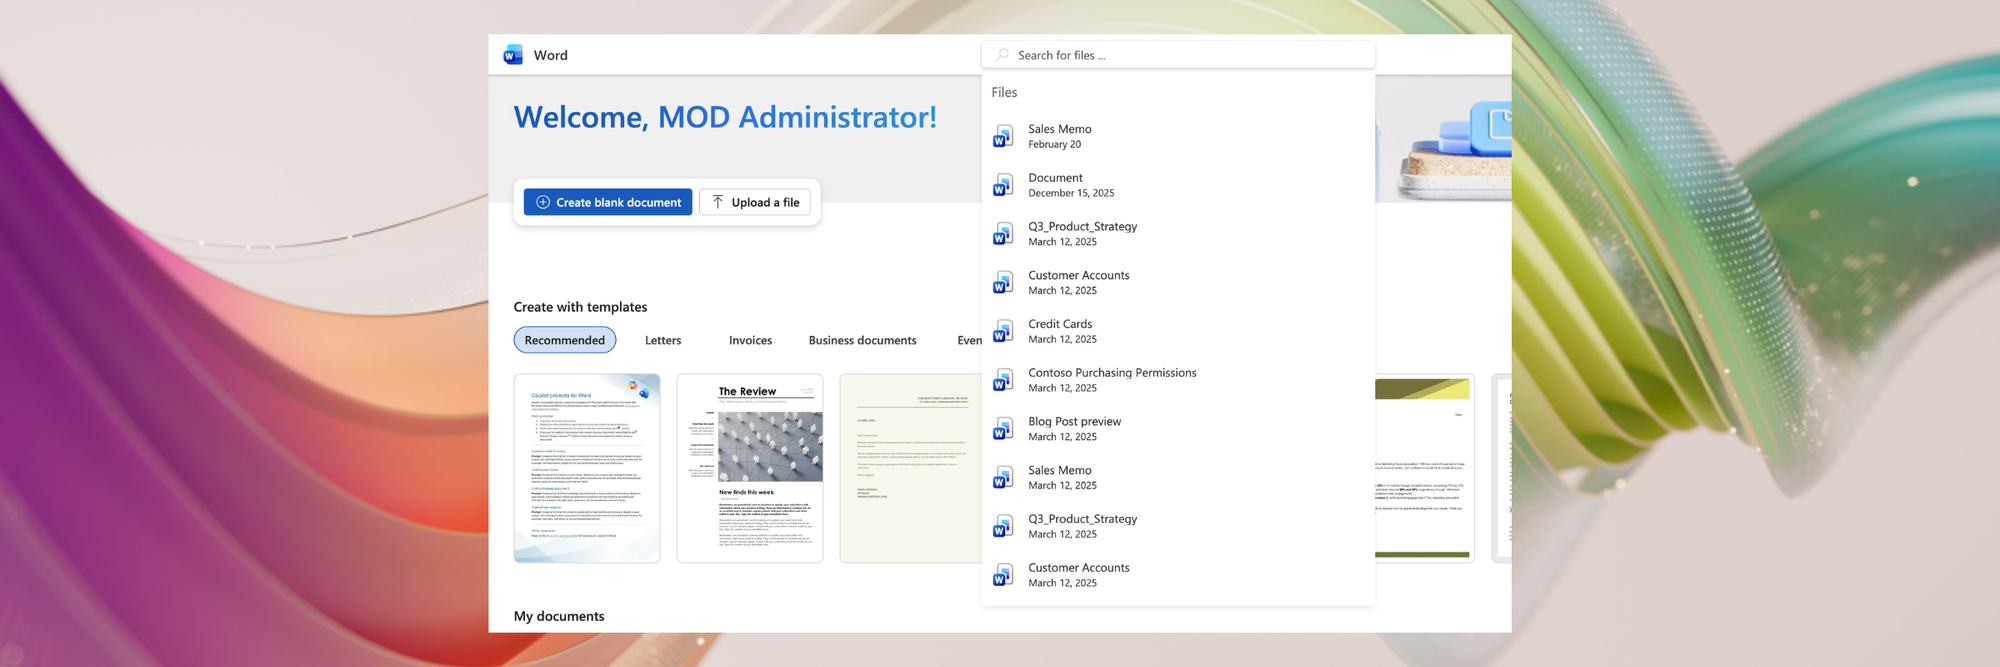Open the Copilot prompts for Word template

[587, 468]
